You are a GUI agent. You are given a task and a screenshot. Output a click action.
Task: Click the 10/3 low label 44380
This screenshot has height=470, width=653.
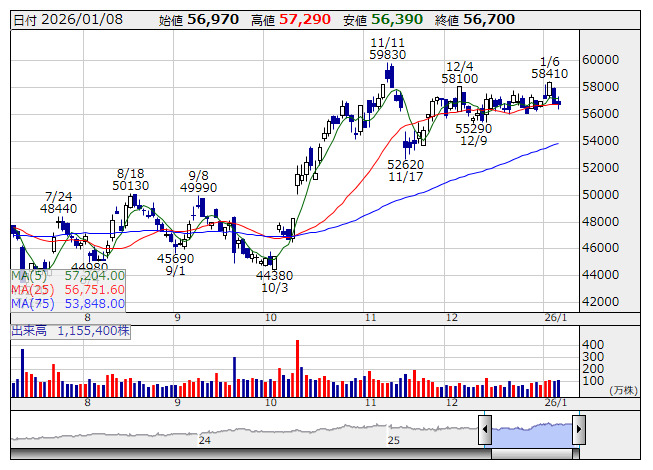274,276
